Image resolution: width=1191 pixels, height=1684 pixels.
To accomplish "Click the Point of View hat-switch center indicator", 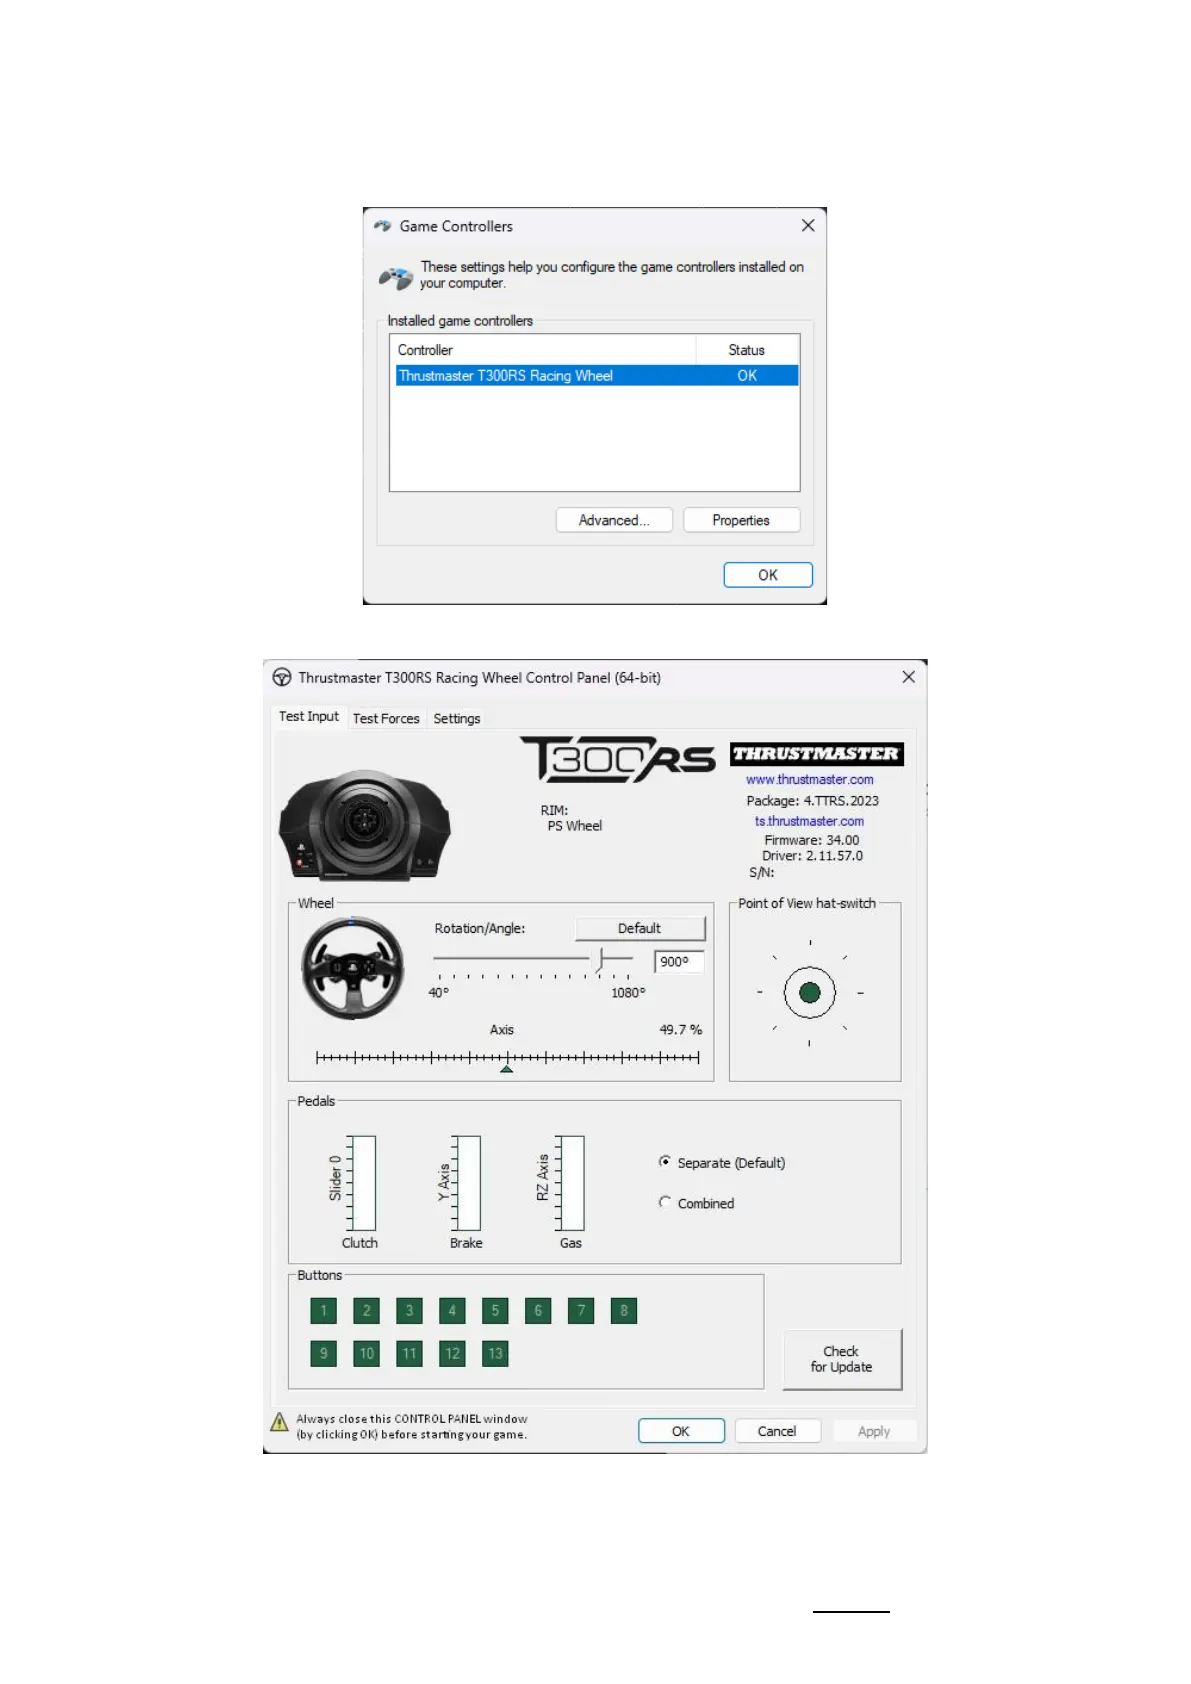I will [810, 993].
